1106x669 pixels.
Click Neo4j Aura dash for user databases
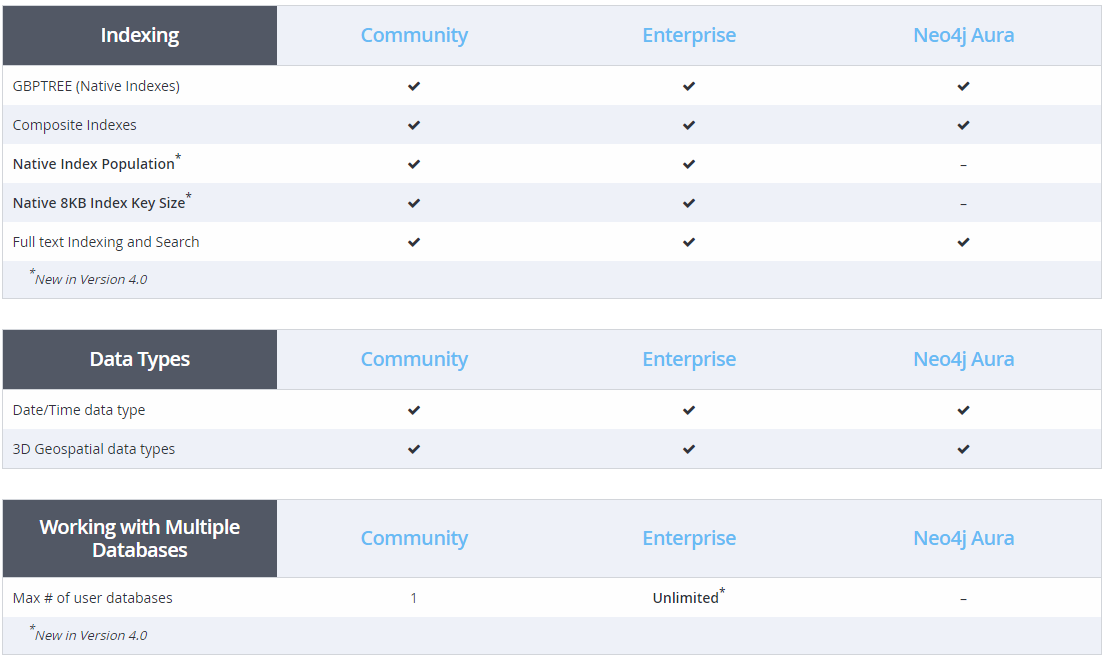pos(964,599)
